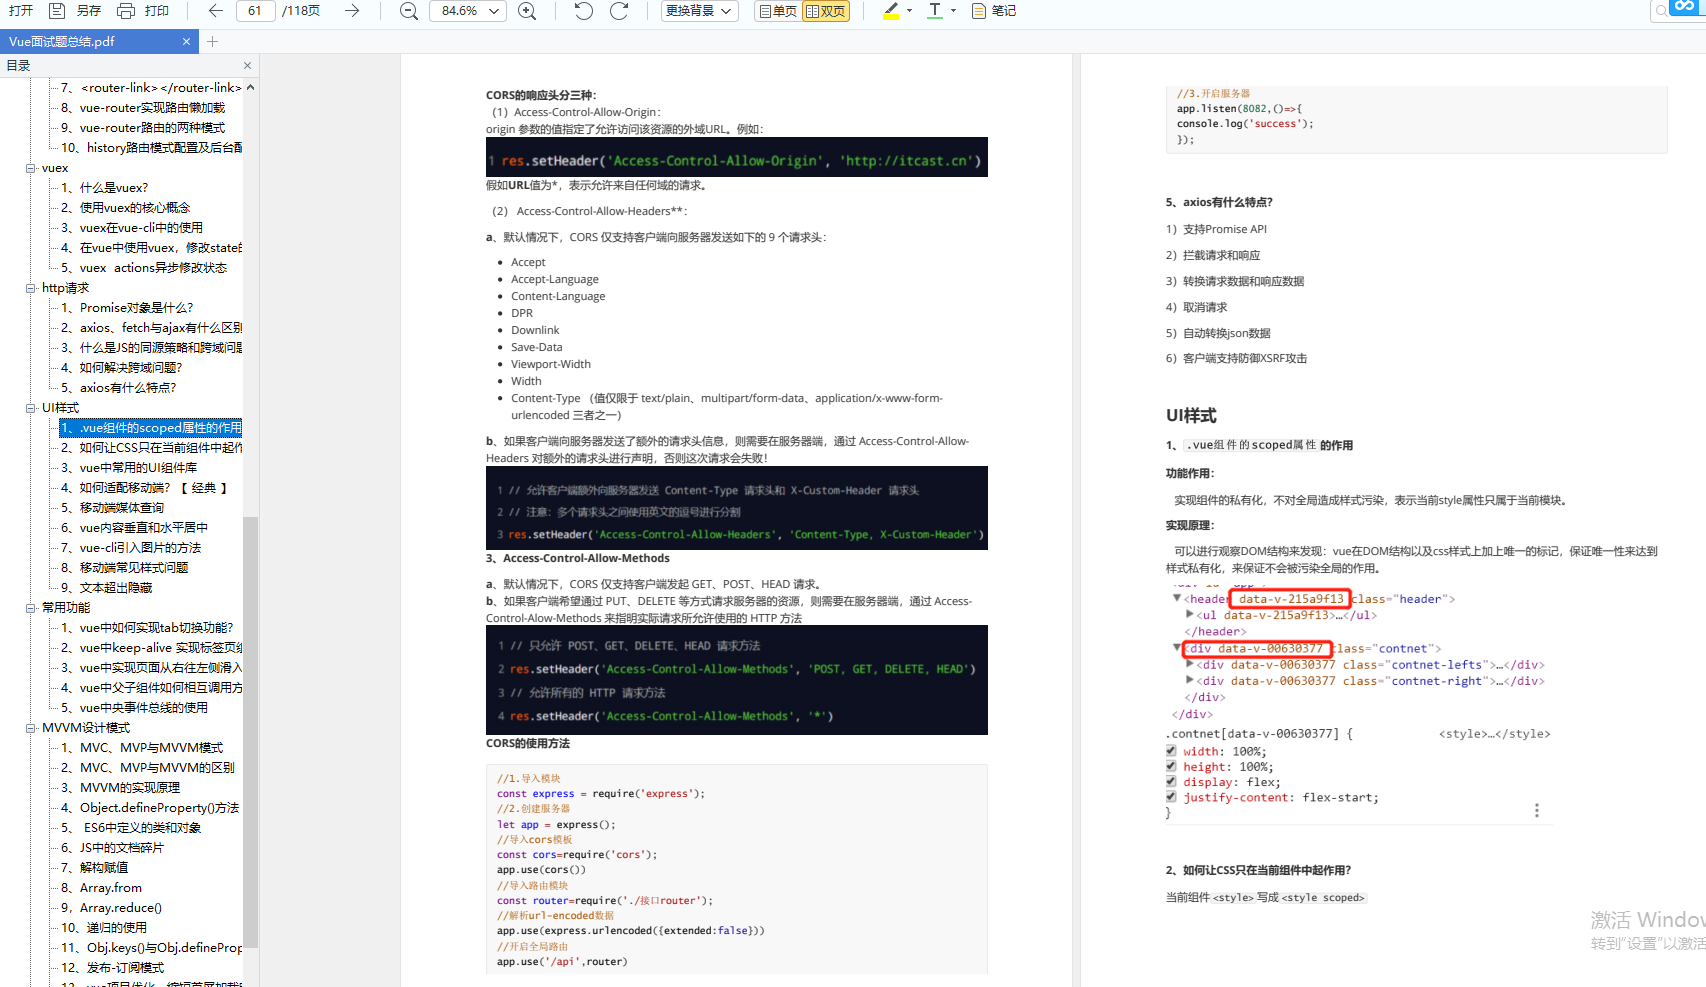Image resolution: width=1706 pixels, height=987 pixels.
Task: Go to previous page with left arrow
Action: tap(216, 11)
